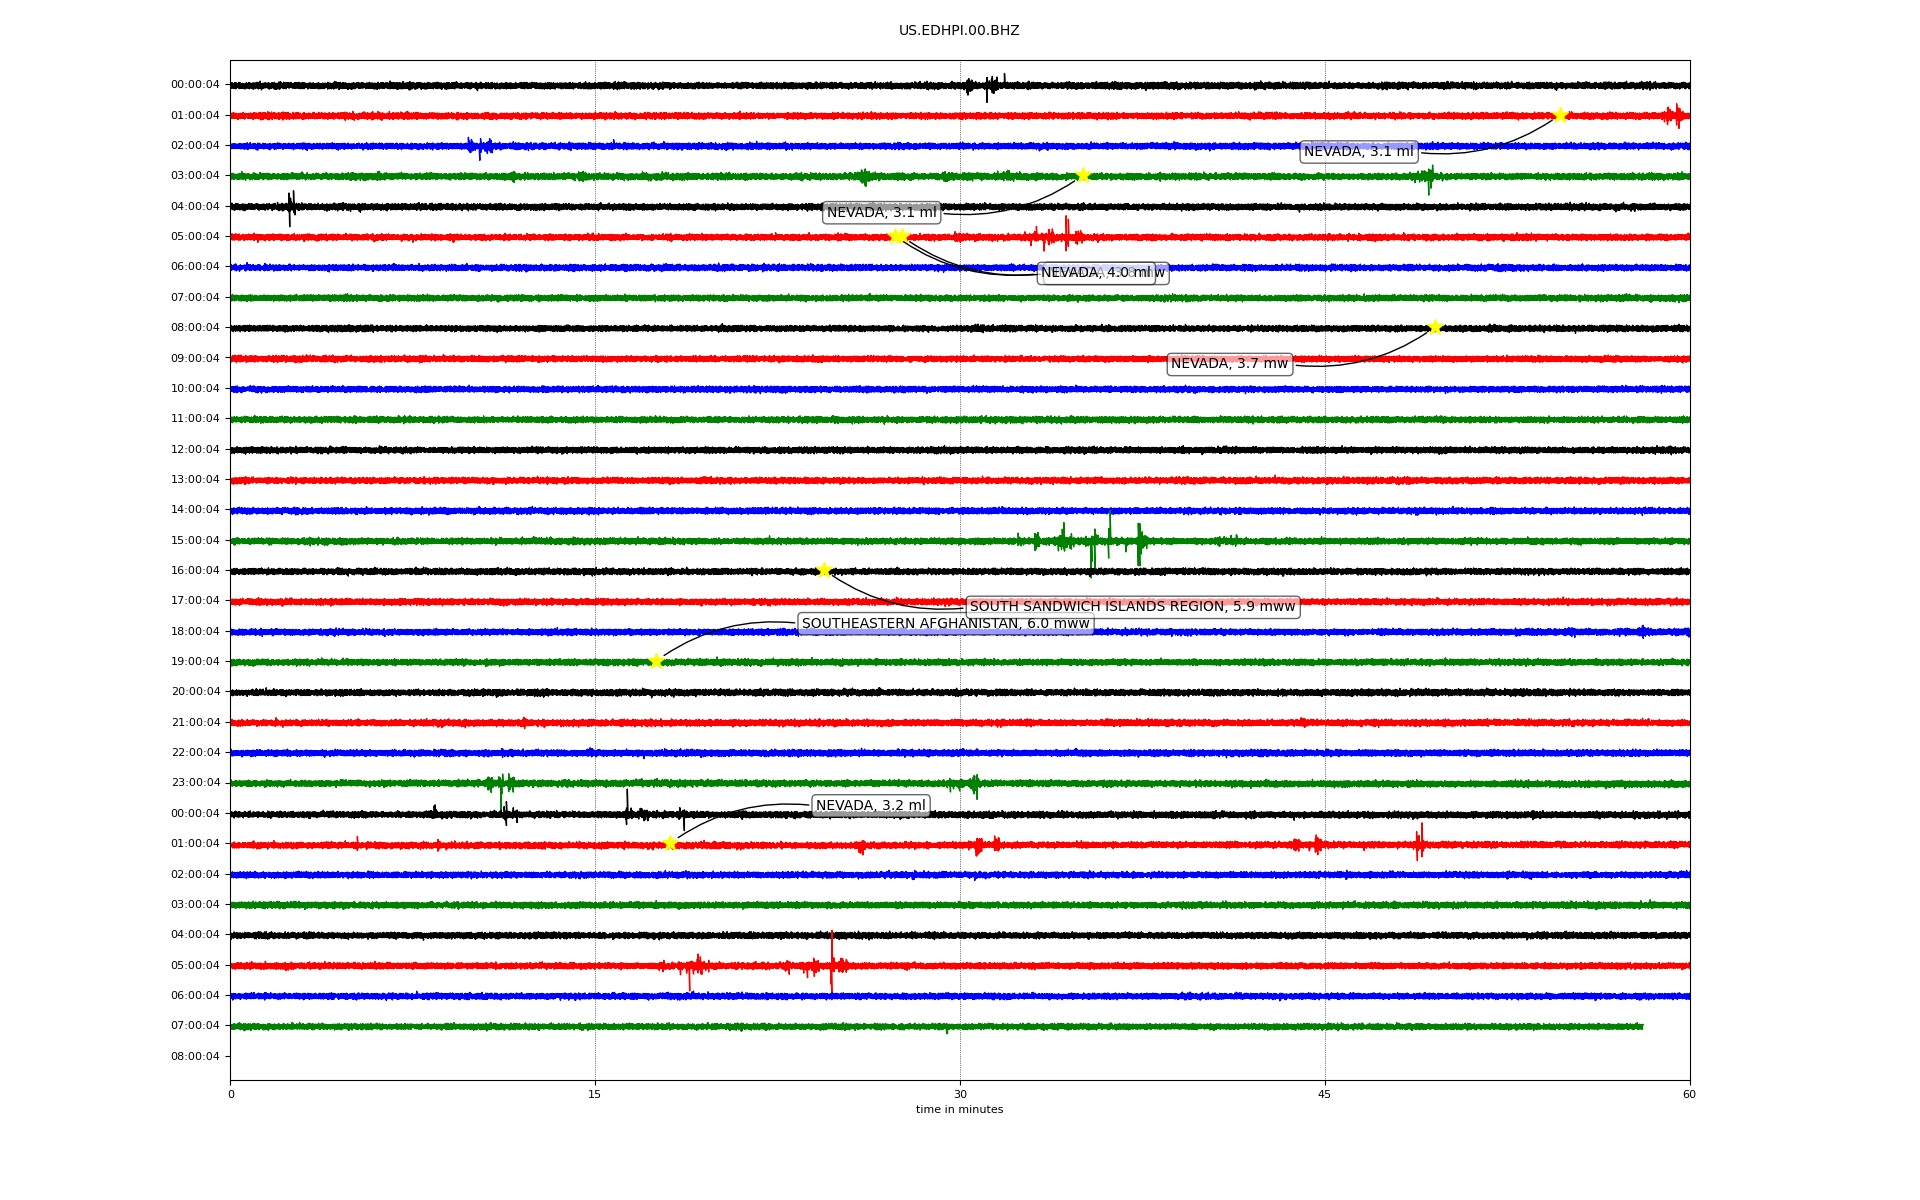
Task: Click the x-axis tick label 15
Action: pyautogui.click(x=595, y=1094)
